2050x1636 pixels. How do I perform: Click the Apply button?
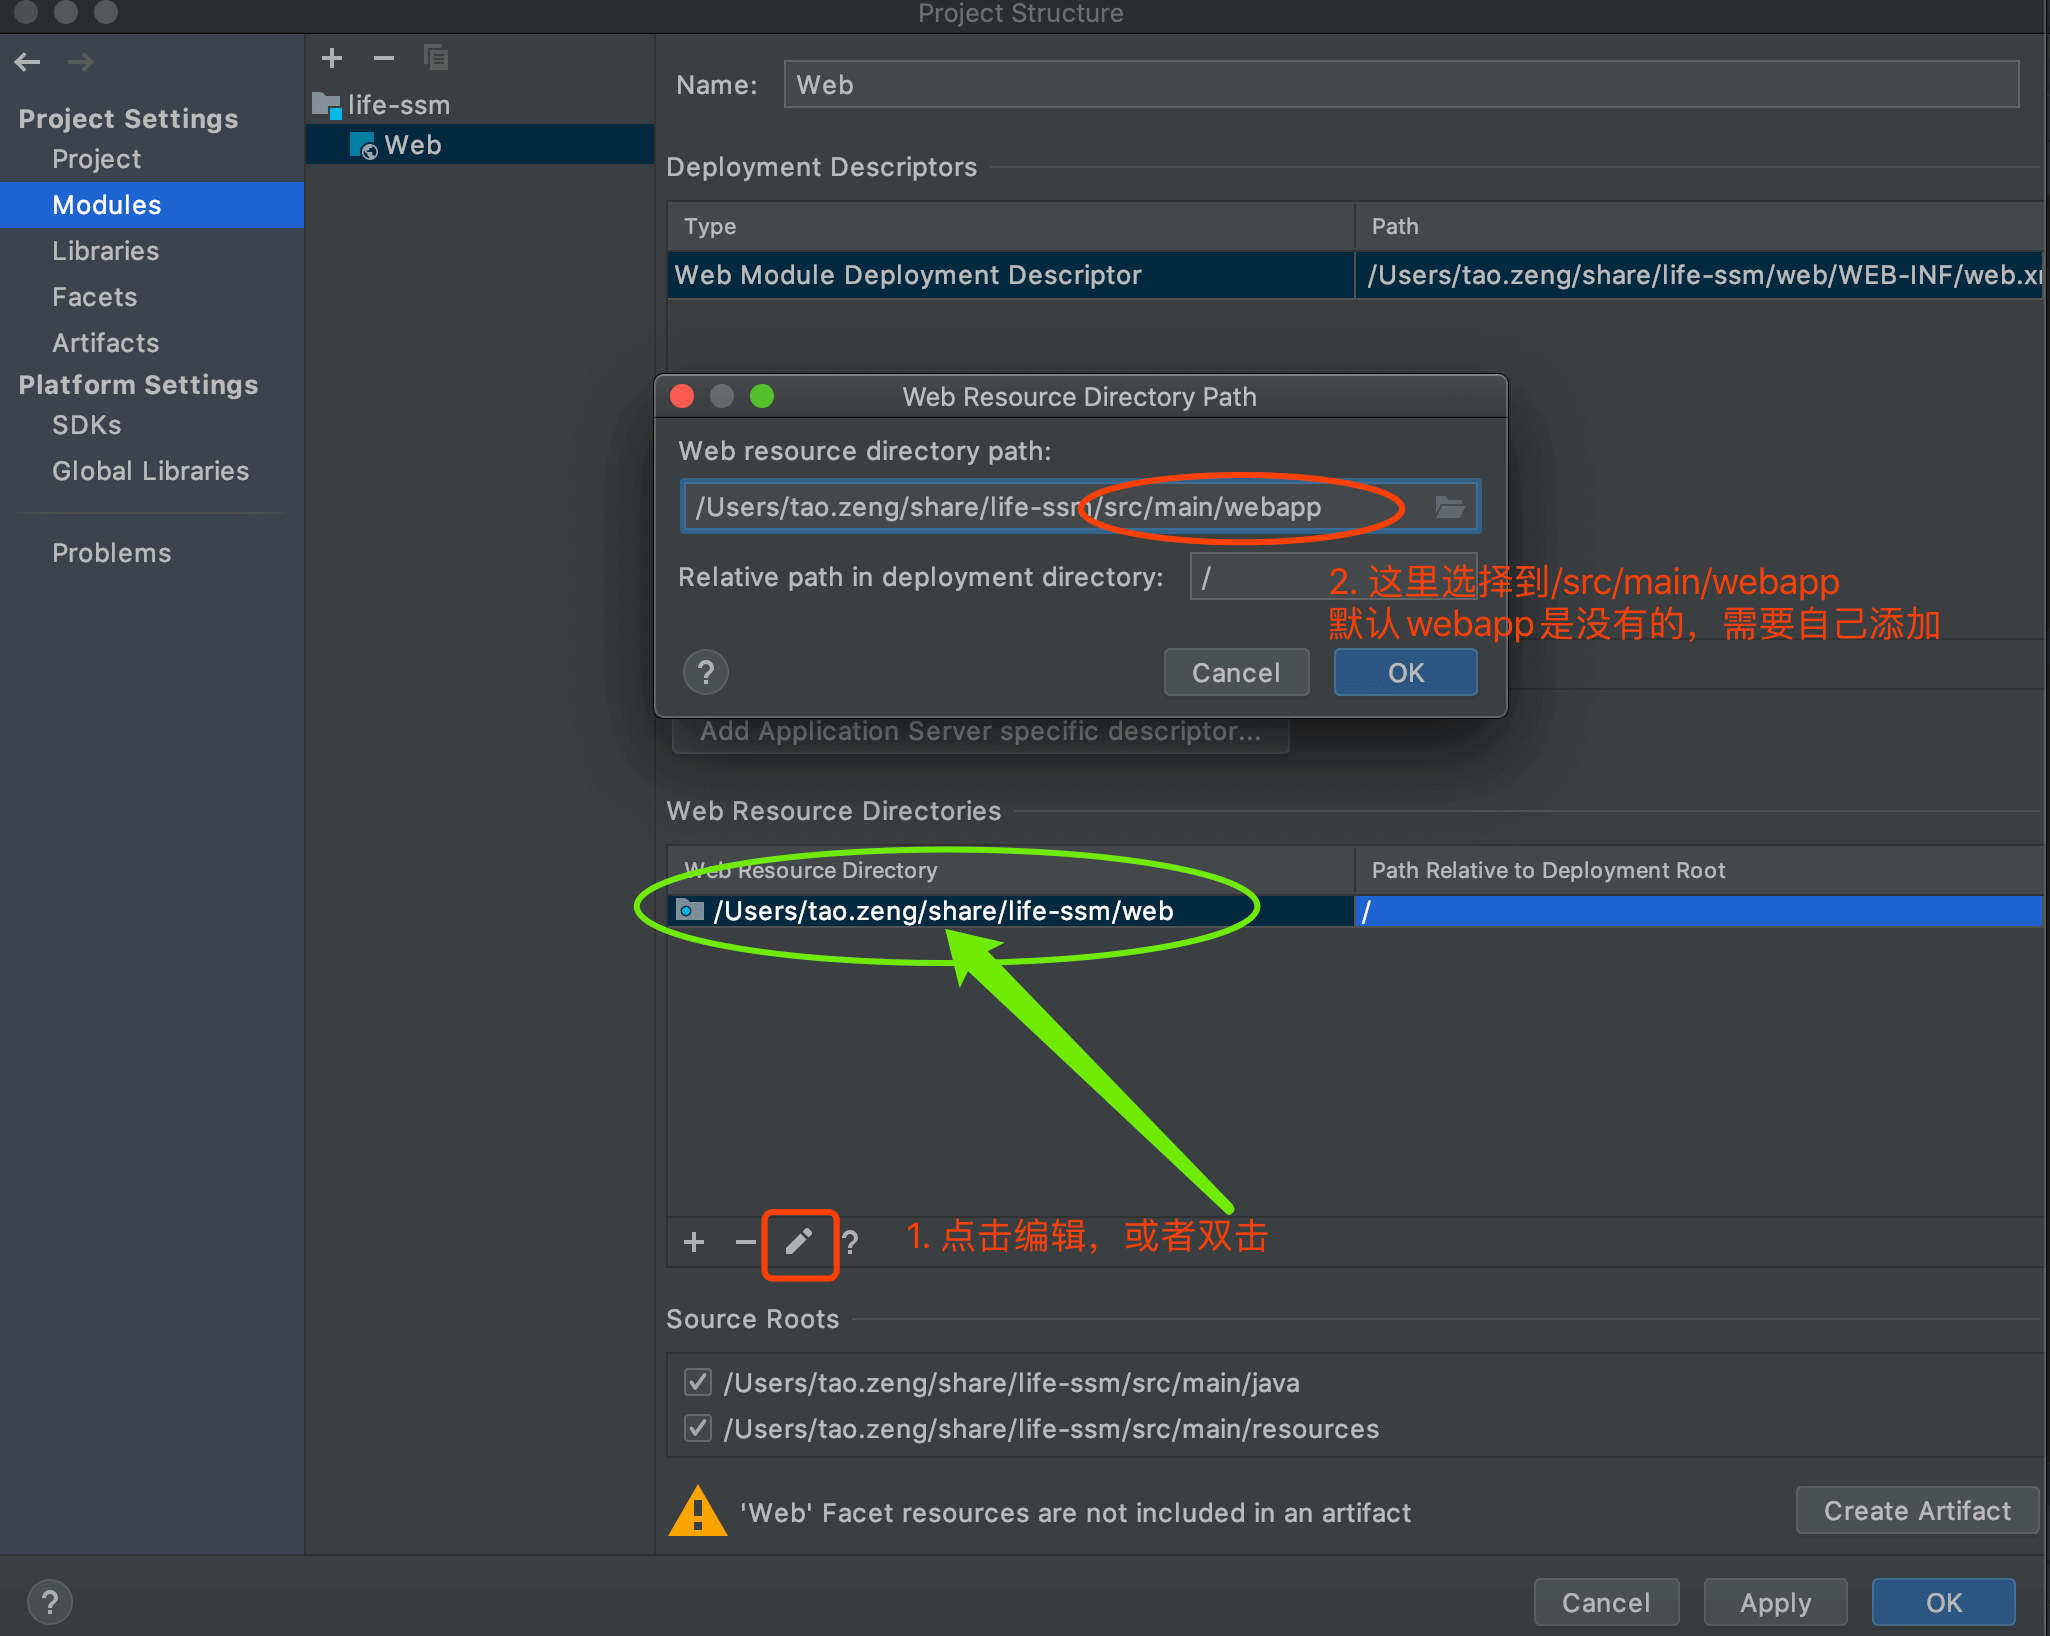(x=1774, y=1602)
